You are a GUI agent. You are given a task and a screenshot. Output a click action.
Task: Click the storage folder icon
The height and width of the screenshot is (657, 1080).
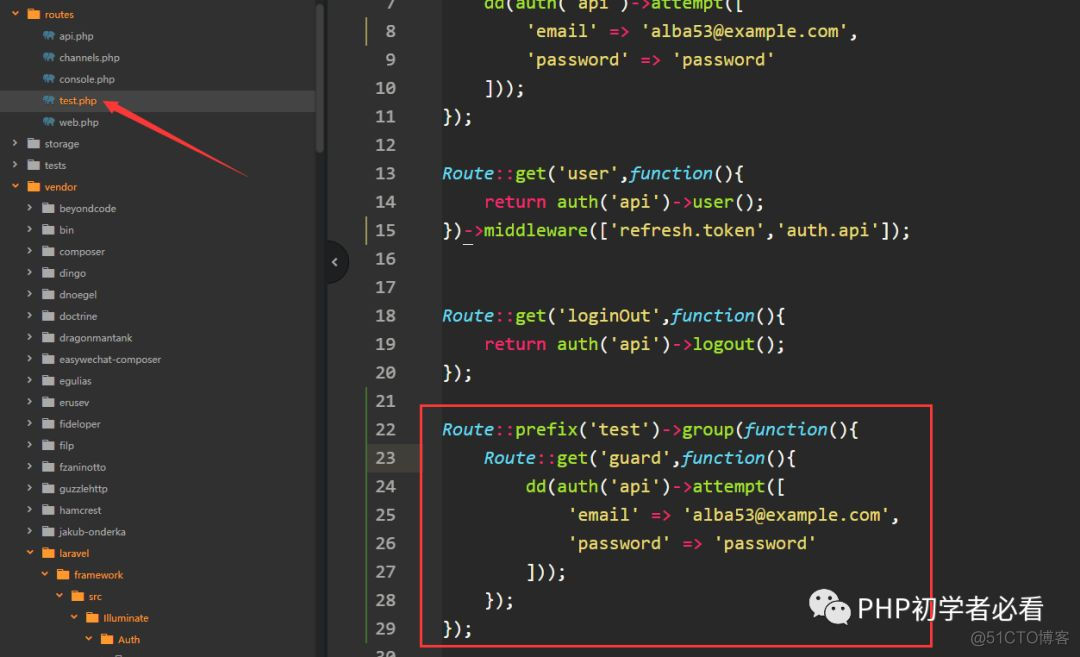[33, 143]
